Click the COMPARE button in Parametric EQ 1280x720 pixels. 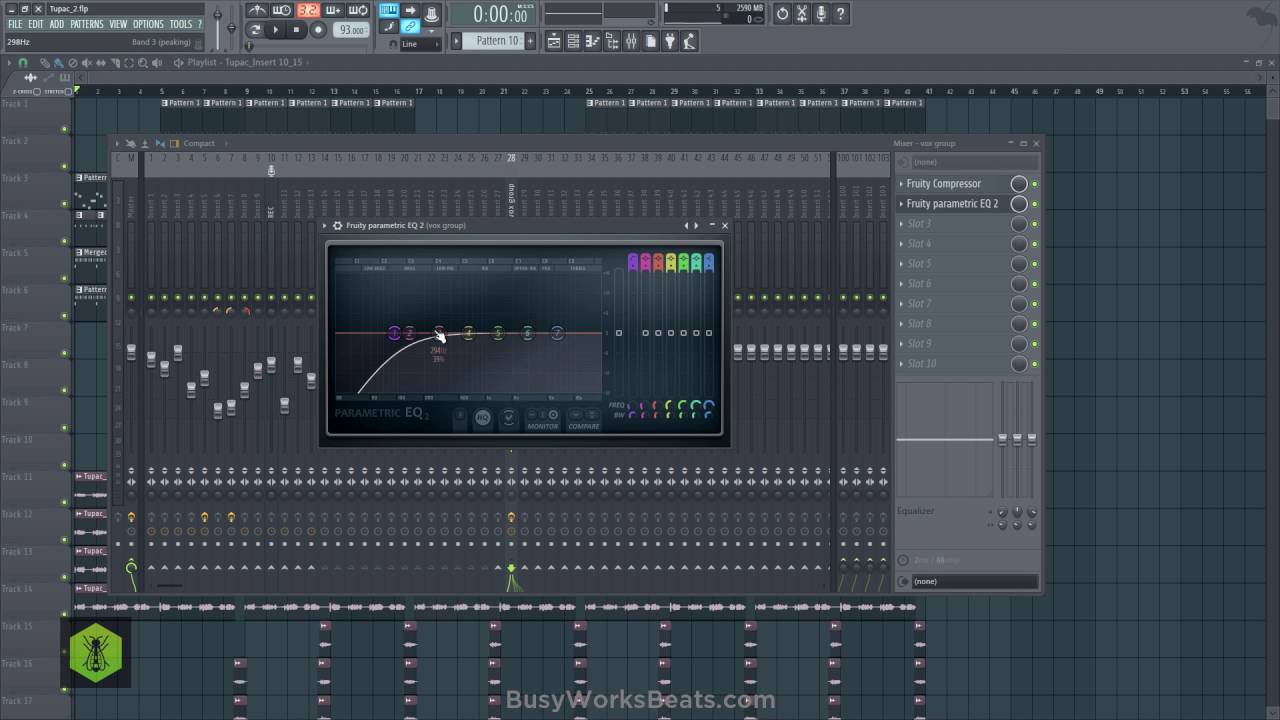pyautogui.click(x=584, y=427)
